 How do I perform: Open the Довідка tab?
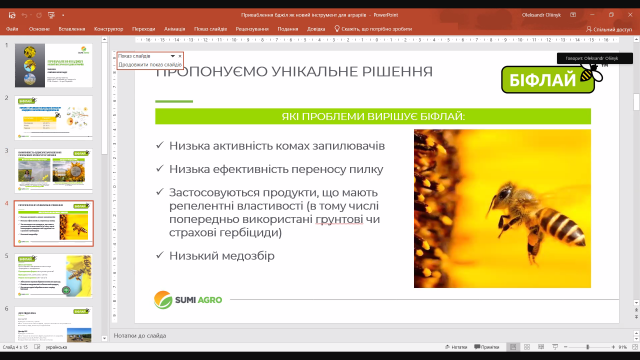(x=316, y=29)
